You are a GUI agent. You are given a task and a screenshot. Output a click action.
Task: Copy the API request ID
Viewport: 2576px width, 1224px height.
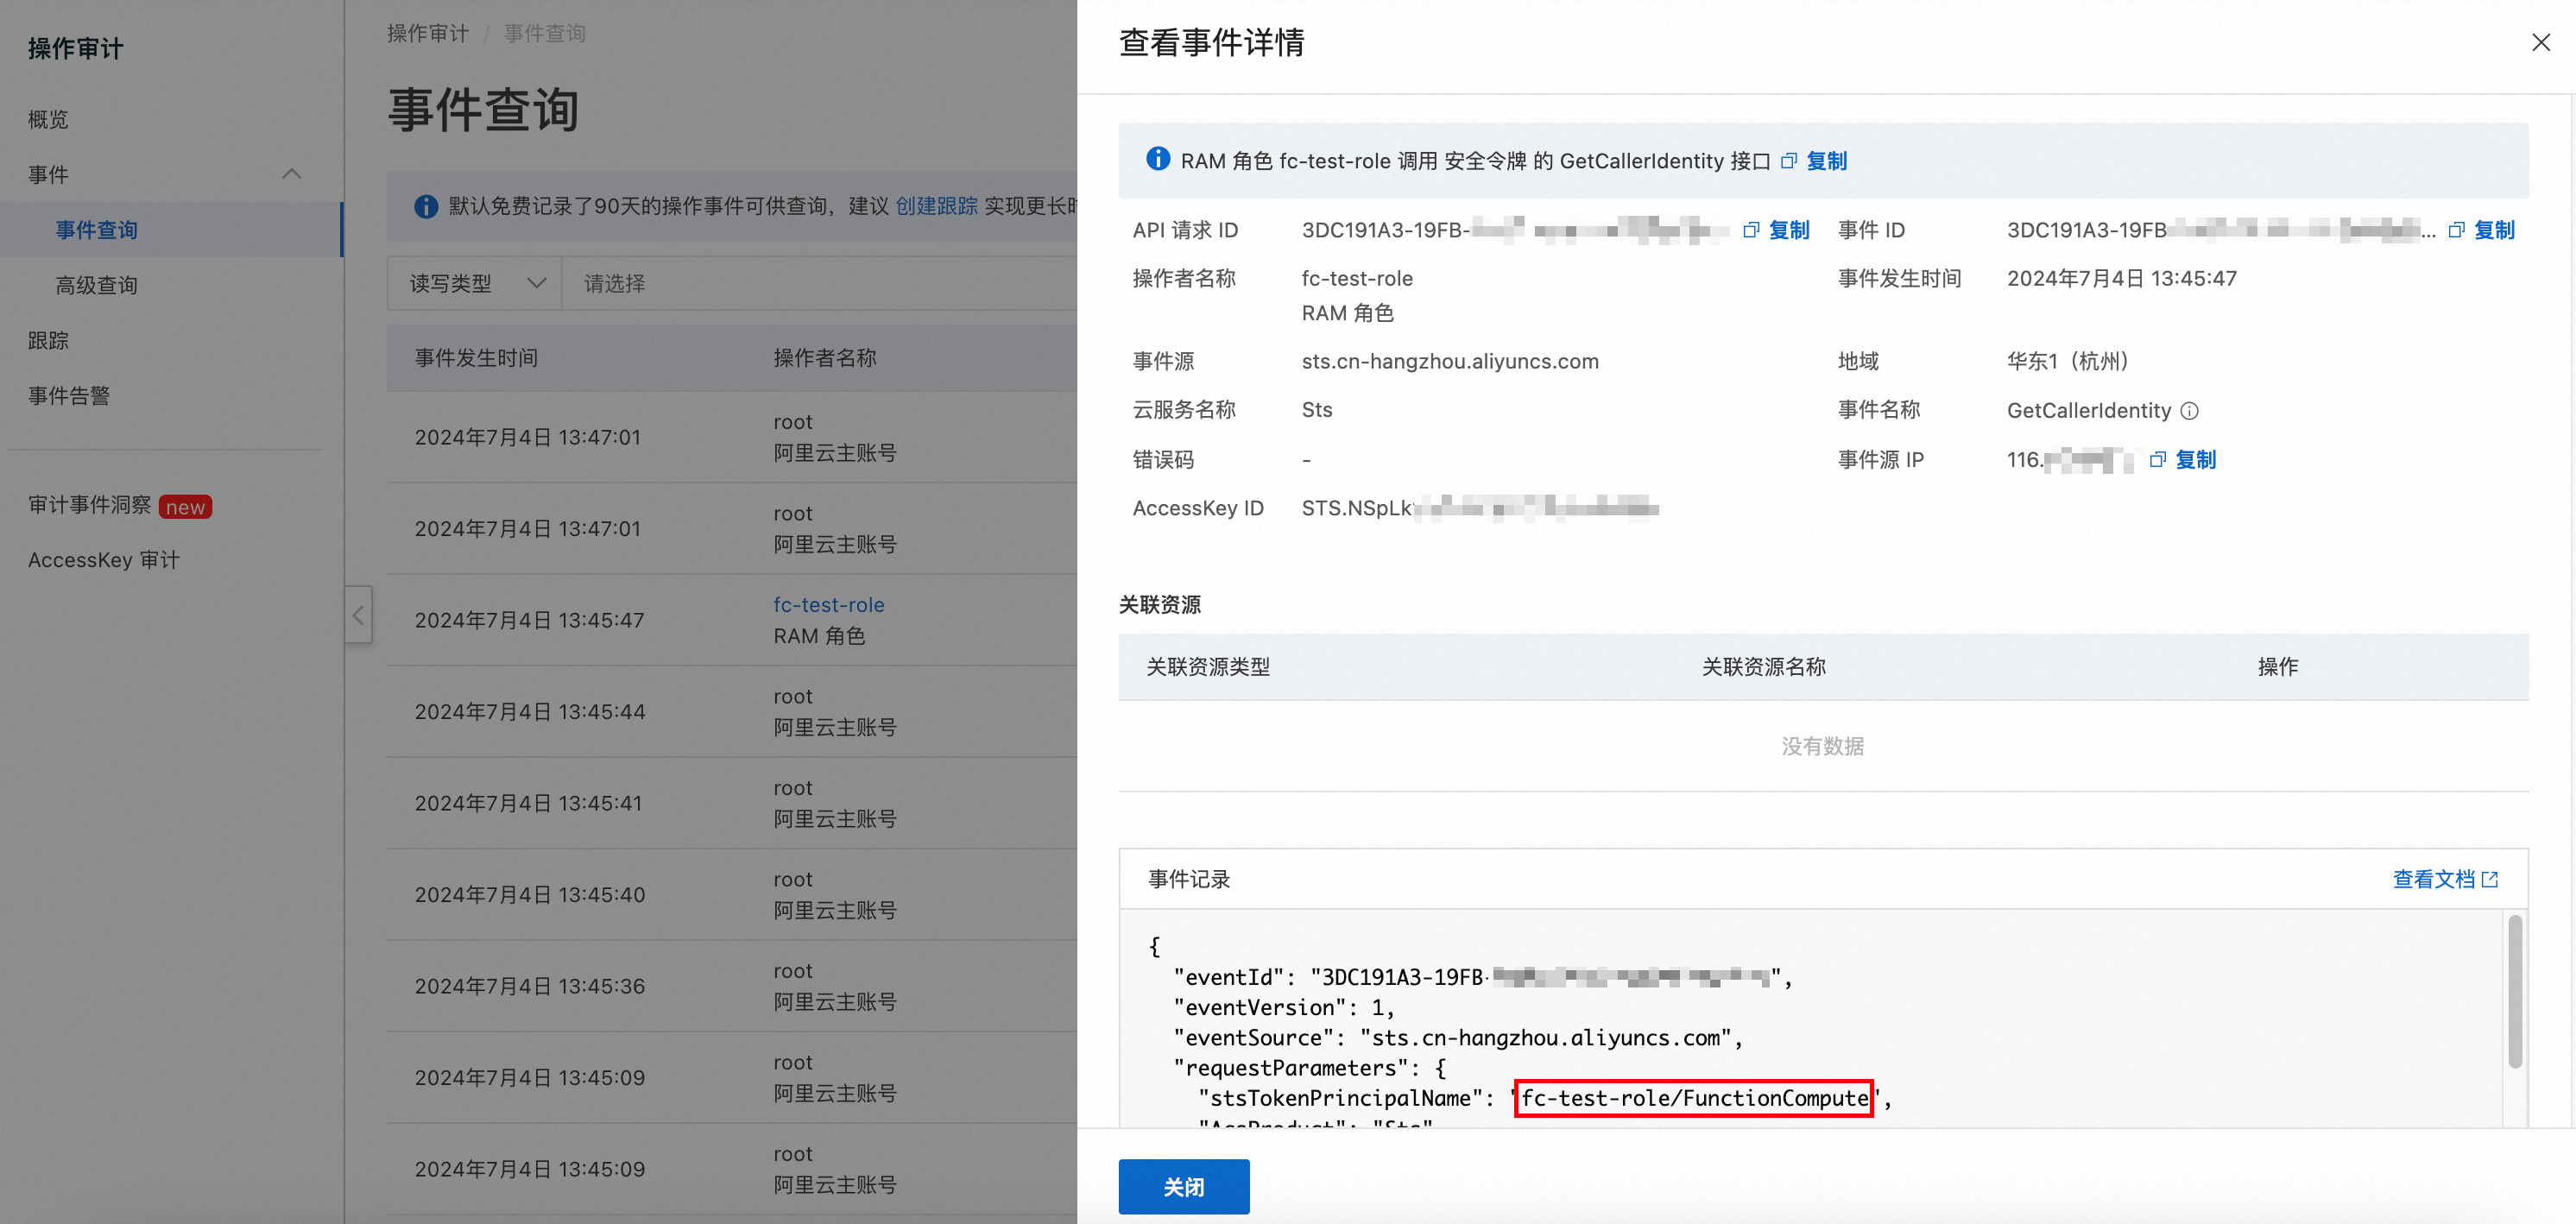pyautogui.click(x=1787, y=230)
